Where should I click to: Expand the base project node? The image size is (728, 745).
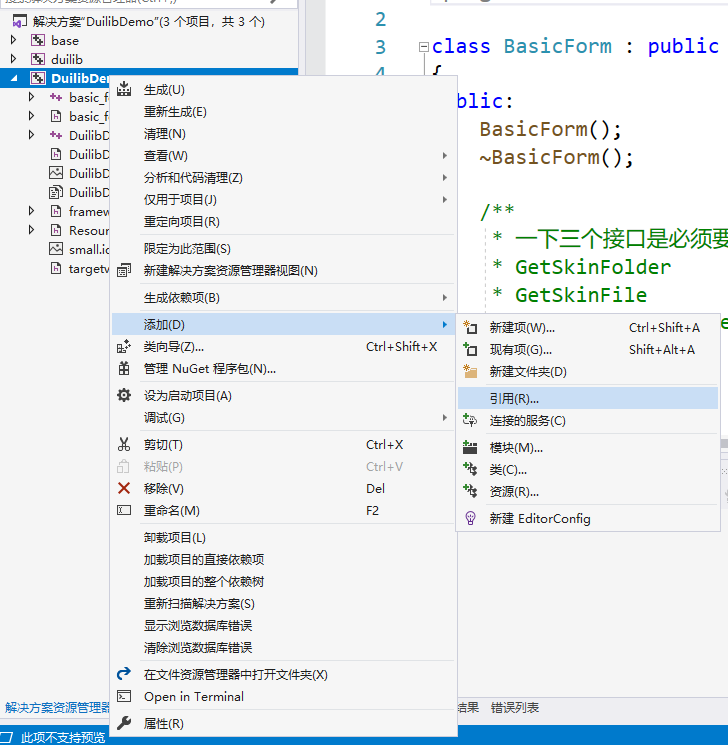coord(14,40)
